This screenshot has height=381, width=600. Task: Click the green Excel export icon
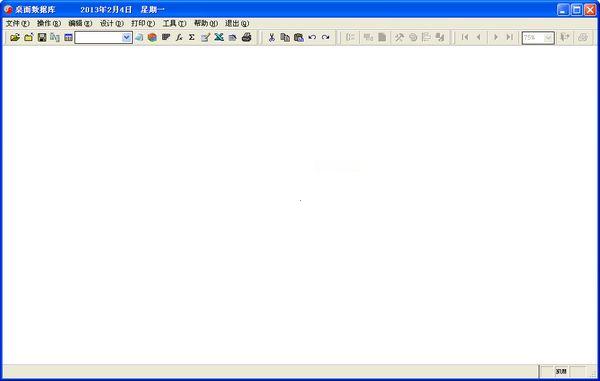218,37
